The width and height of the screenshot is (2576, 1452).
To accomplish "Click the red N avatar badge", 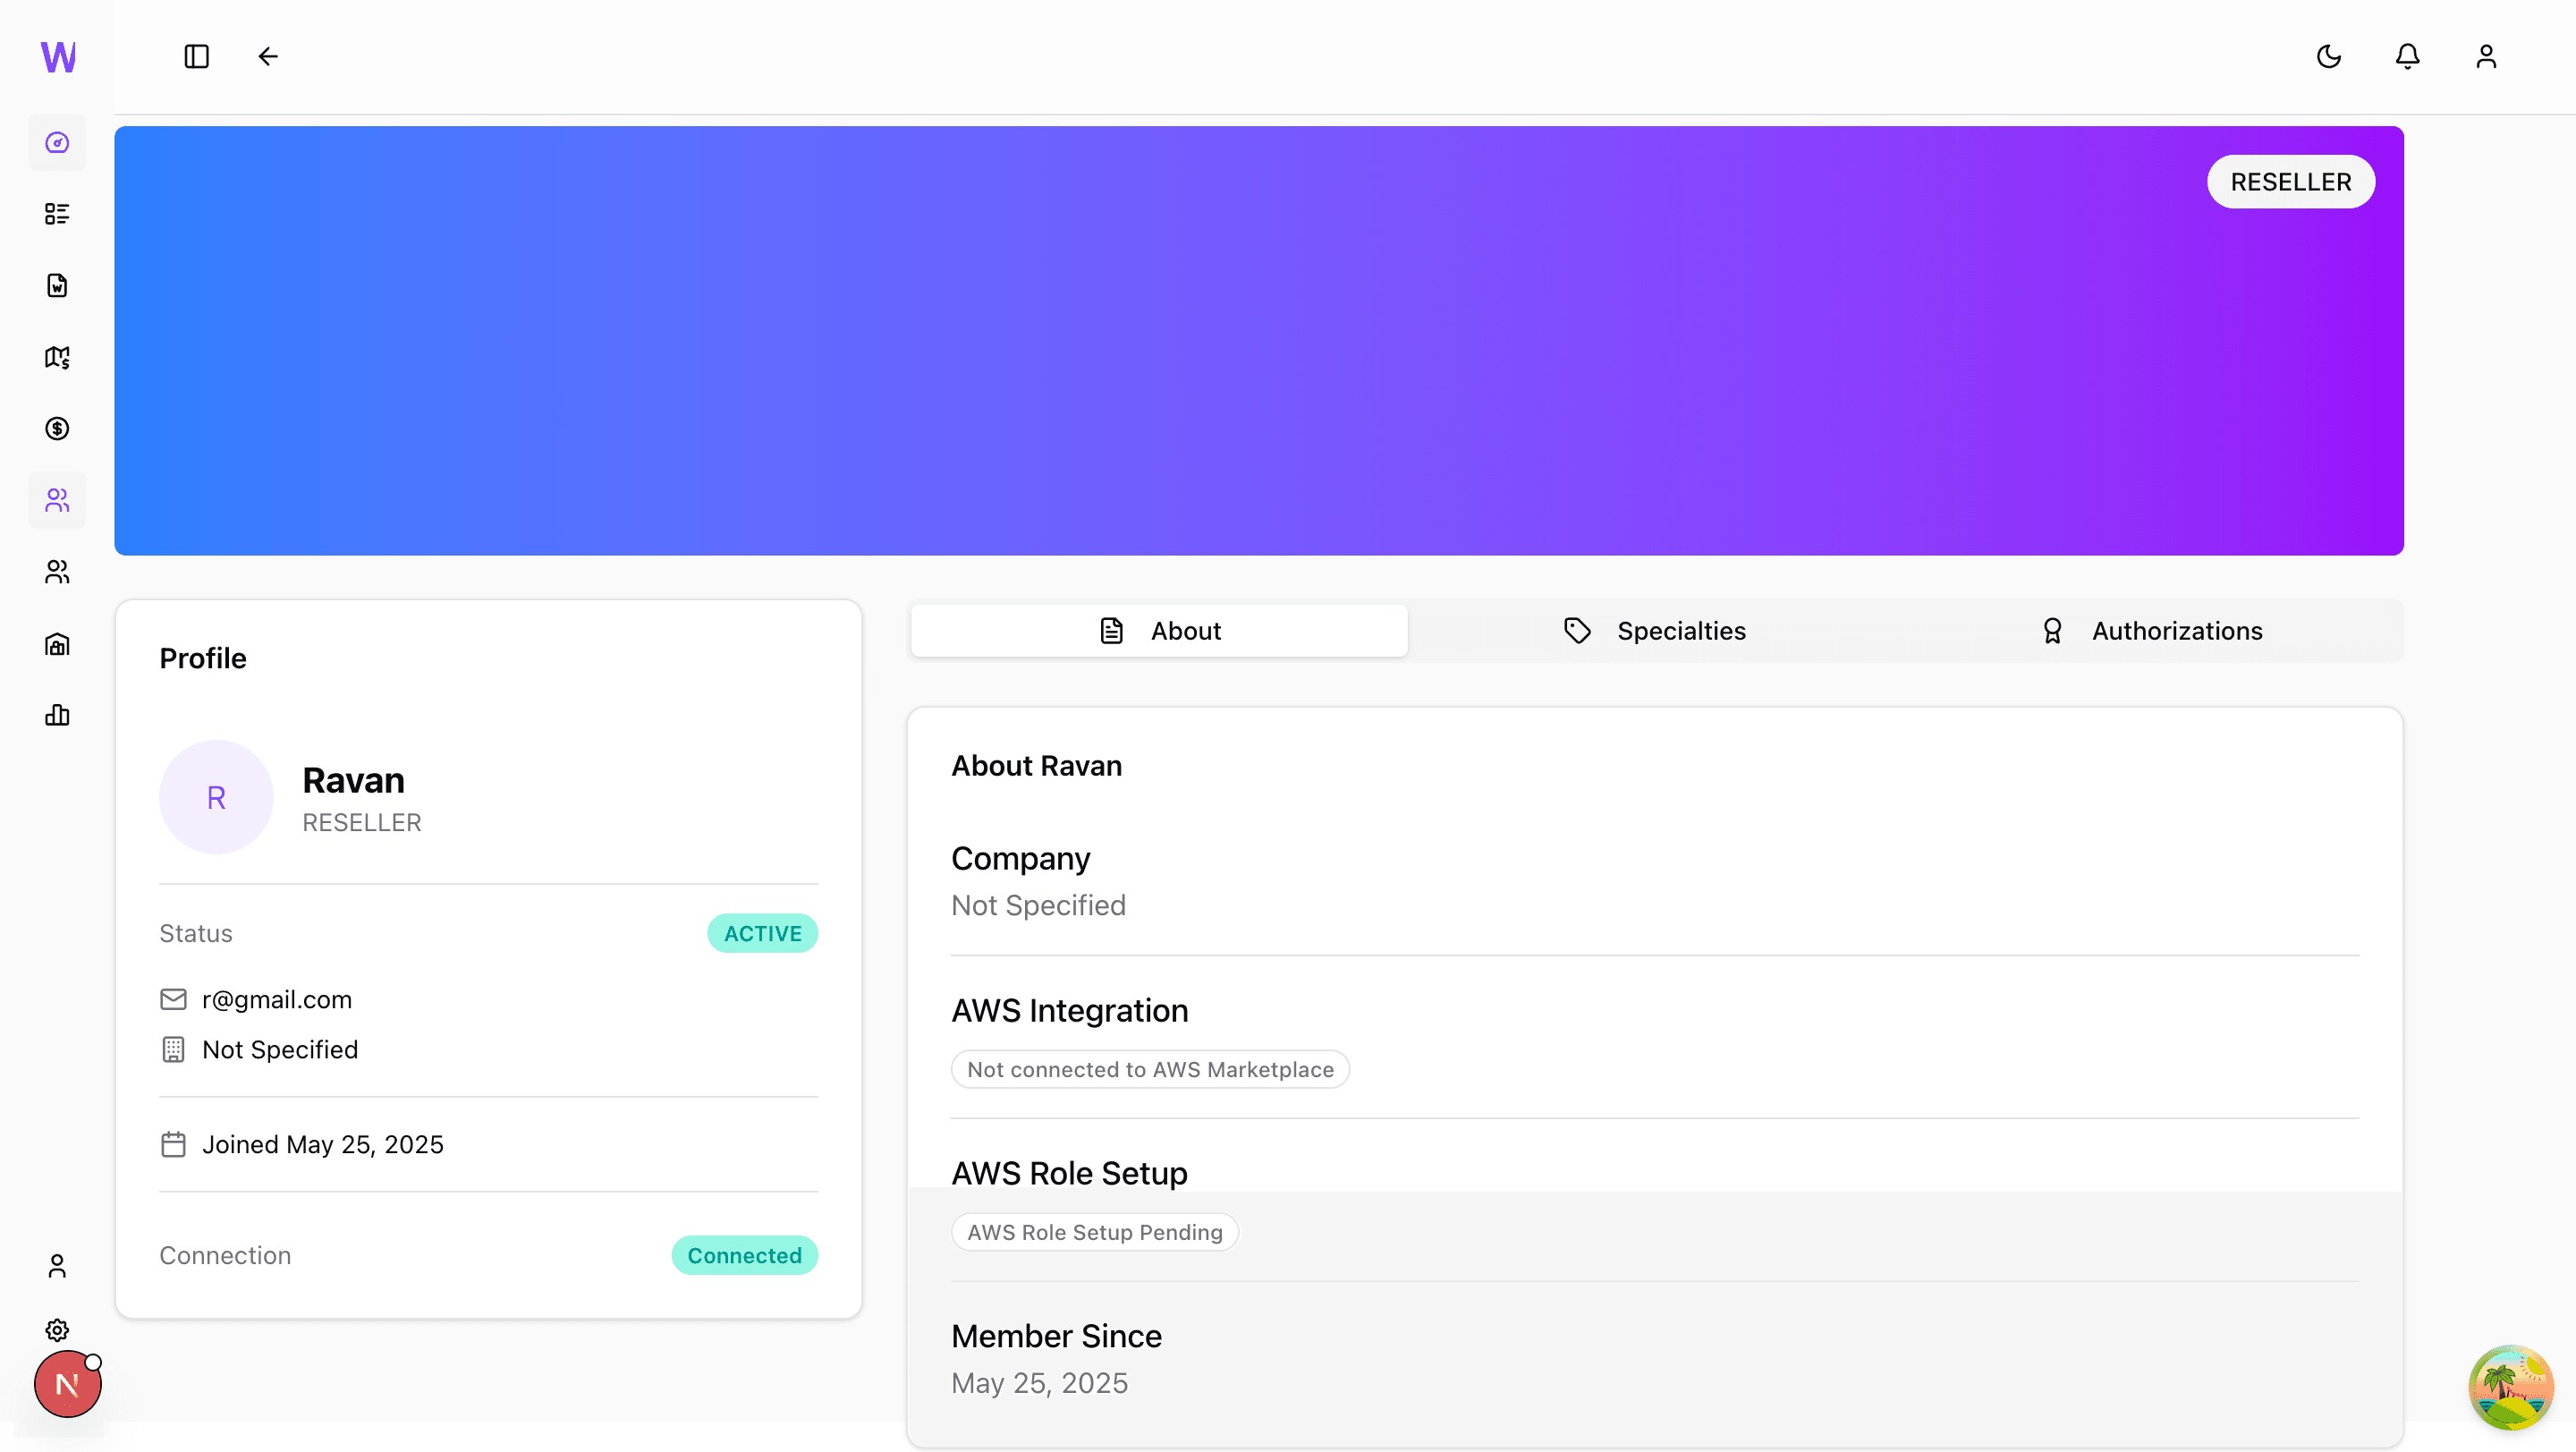I will coord(67,1384).
